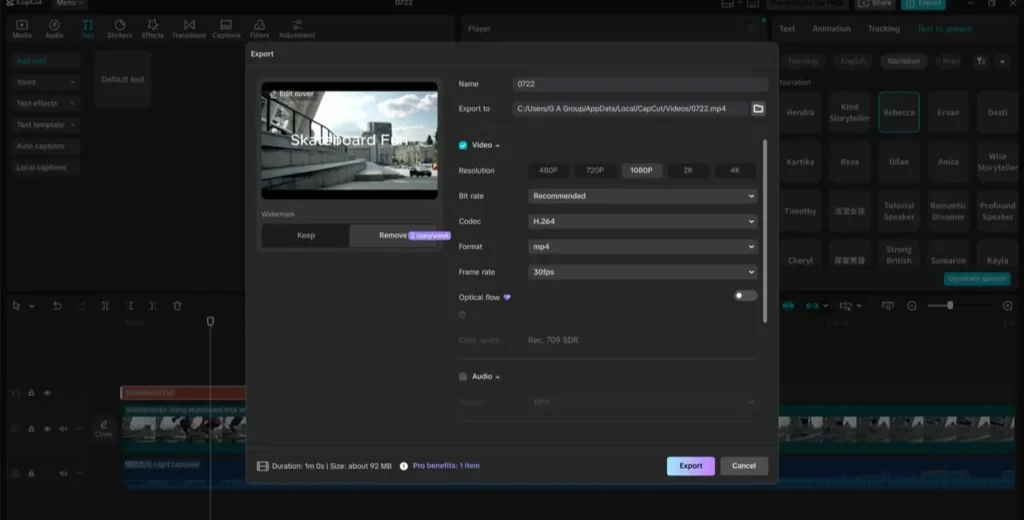Open the Bit rate Recommended dropdown
The image size is (1024, 520).
coord(643,196)
